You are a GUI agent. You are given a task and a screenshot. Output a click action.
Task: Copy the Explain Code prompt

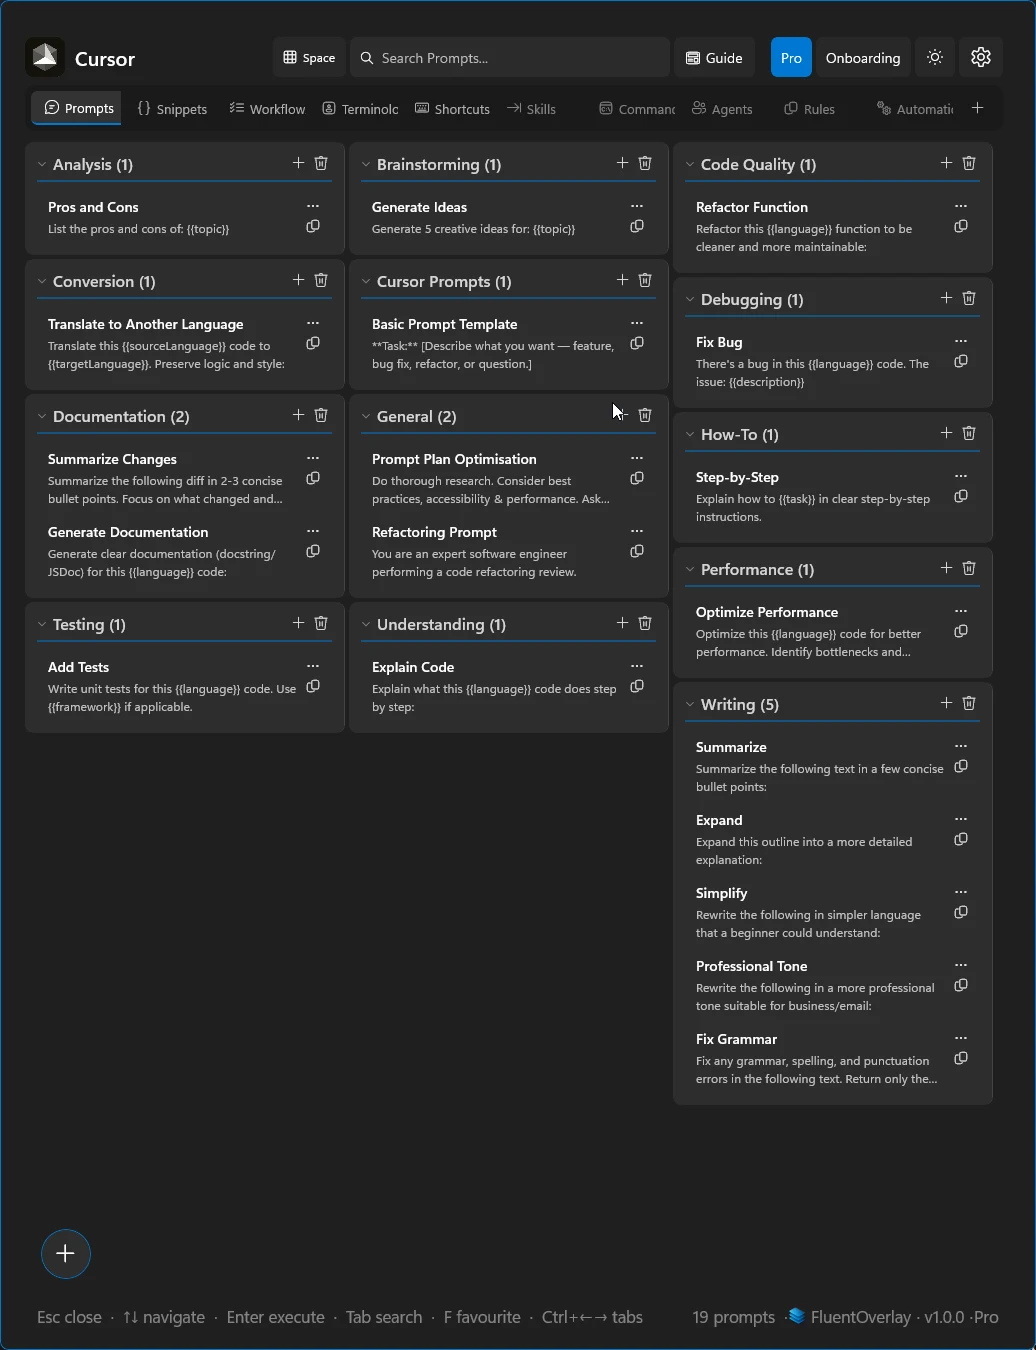[637, 687]
